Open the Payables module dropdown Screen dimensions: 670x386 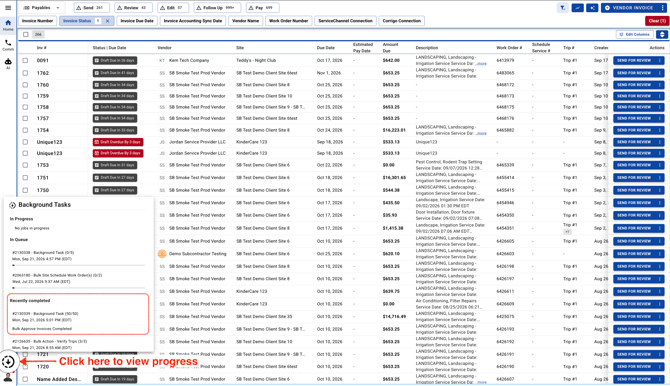tap(41, 8)
